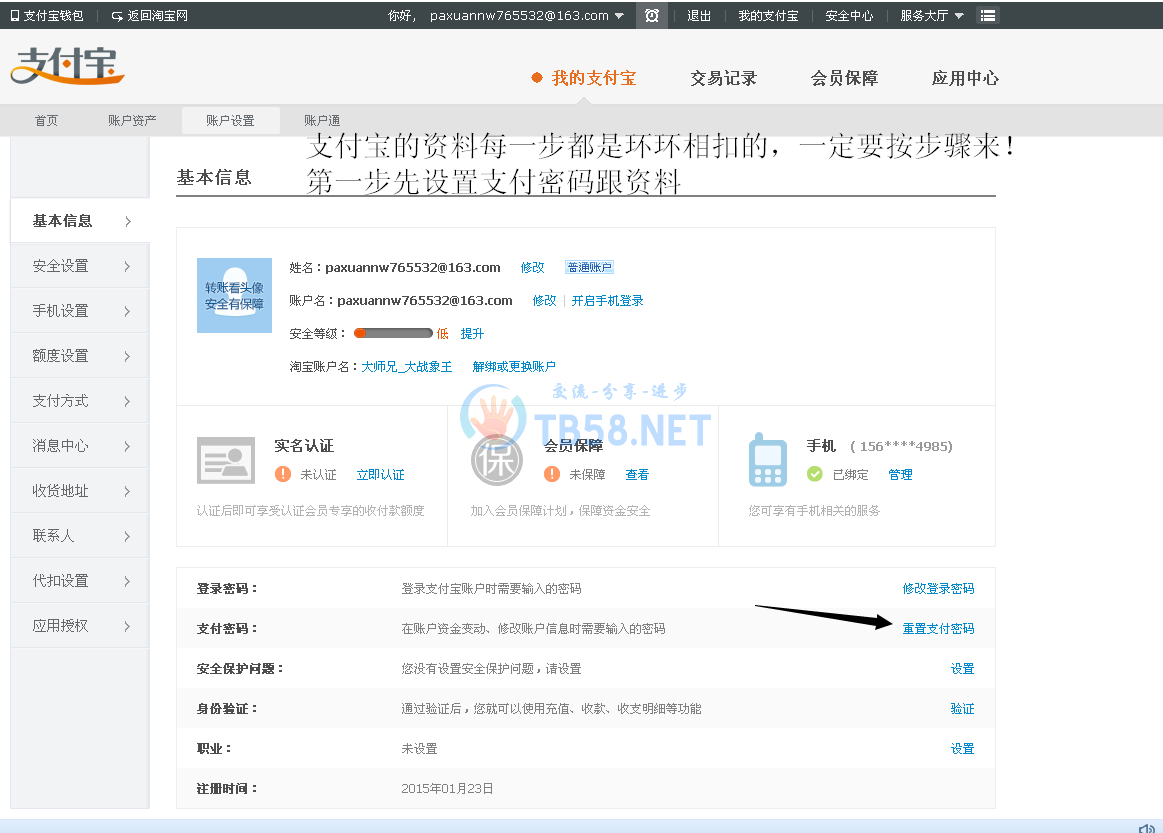Click 修改登录密码 link

coord(938,588)
